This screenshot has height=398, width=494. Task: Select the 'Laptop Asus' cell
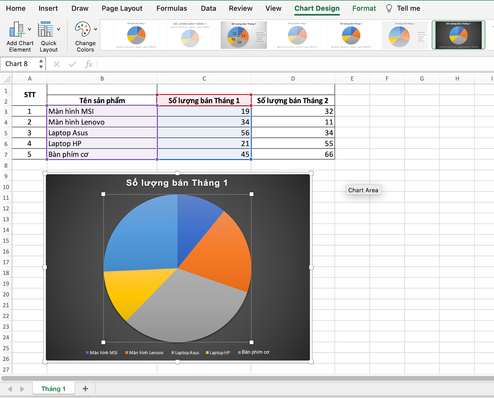tap(102, 133)
